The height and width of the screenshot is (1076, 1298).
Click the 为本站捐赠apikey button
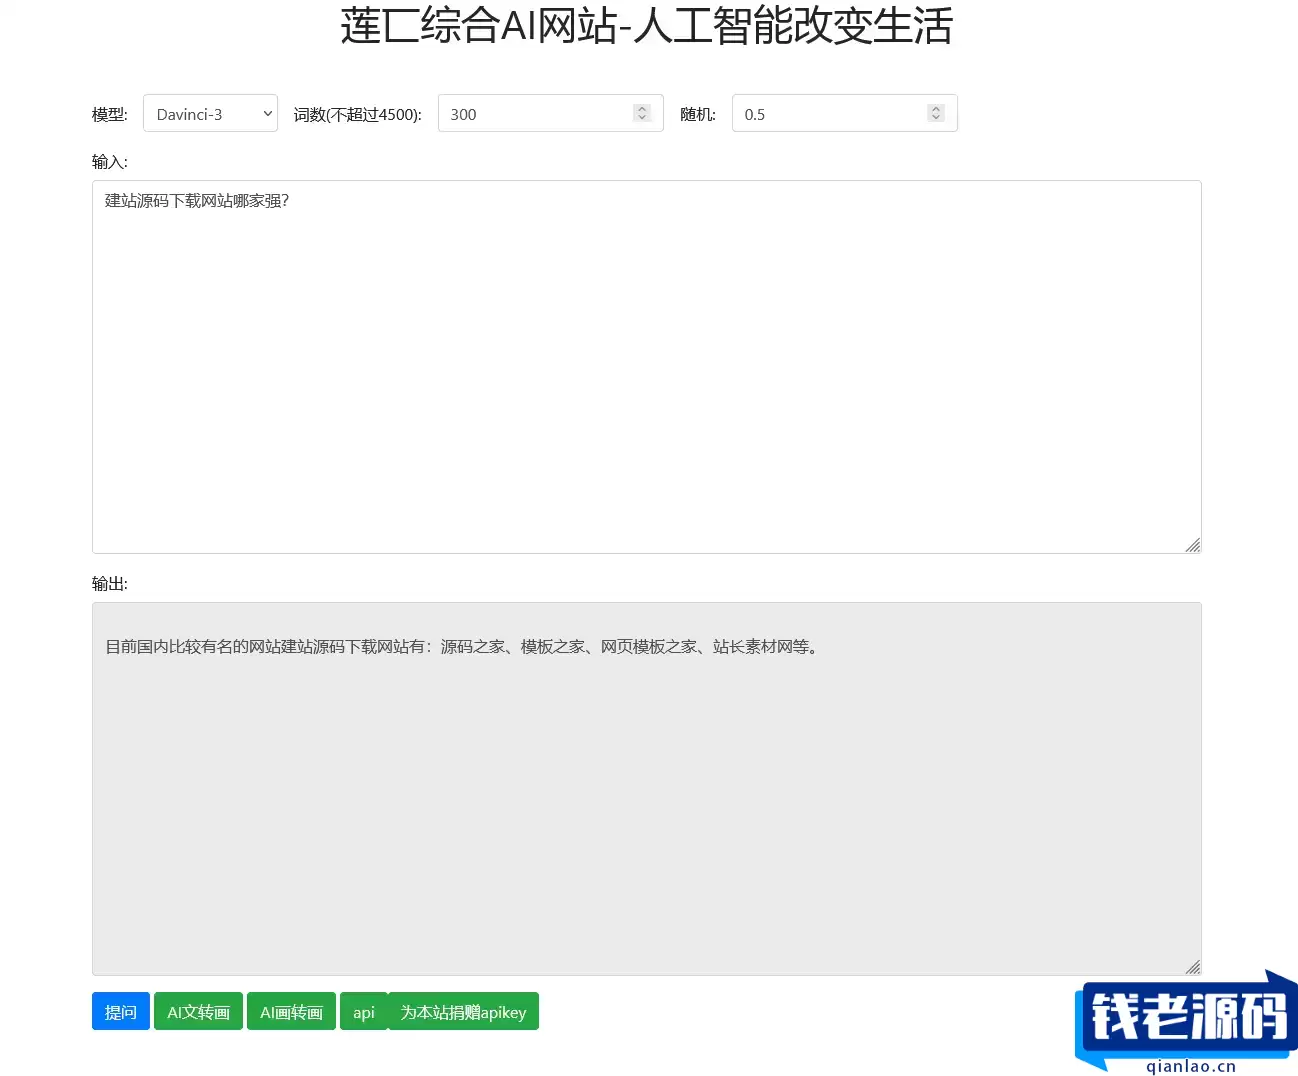tap(463, 1011)
